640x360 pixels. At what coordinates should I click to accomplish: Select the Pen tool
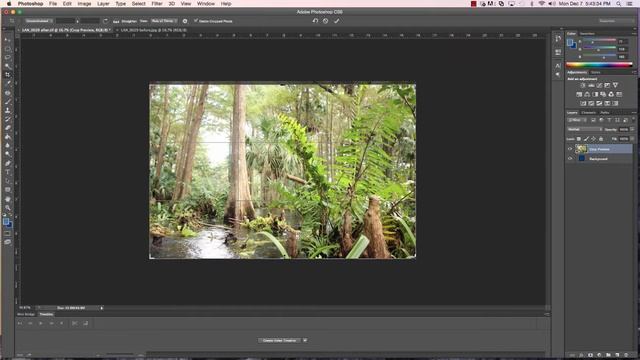[x=7, y=163]
